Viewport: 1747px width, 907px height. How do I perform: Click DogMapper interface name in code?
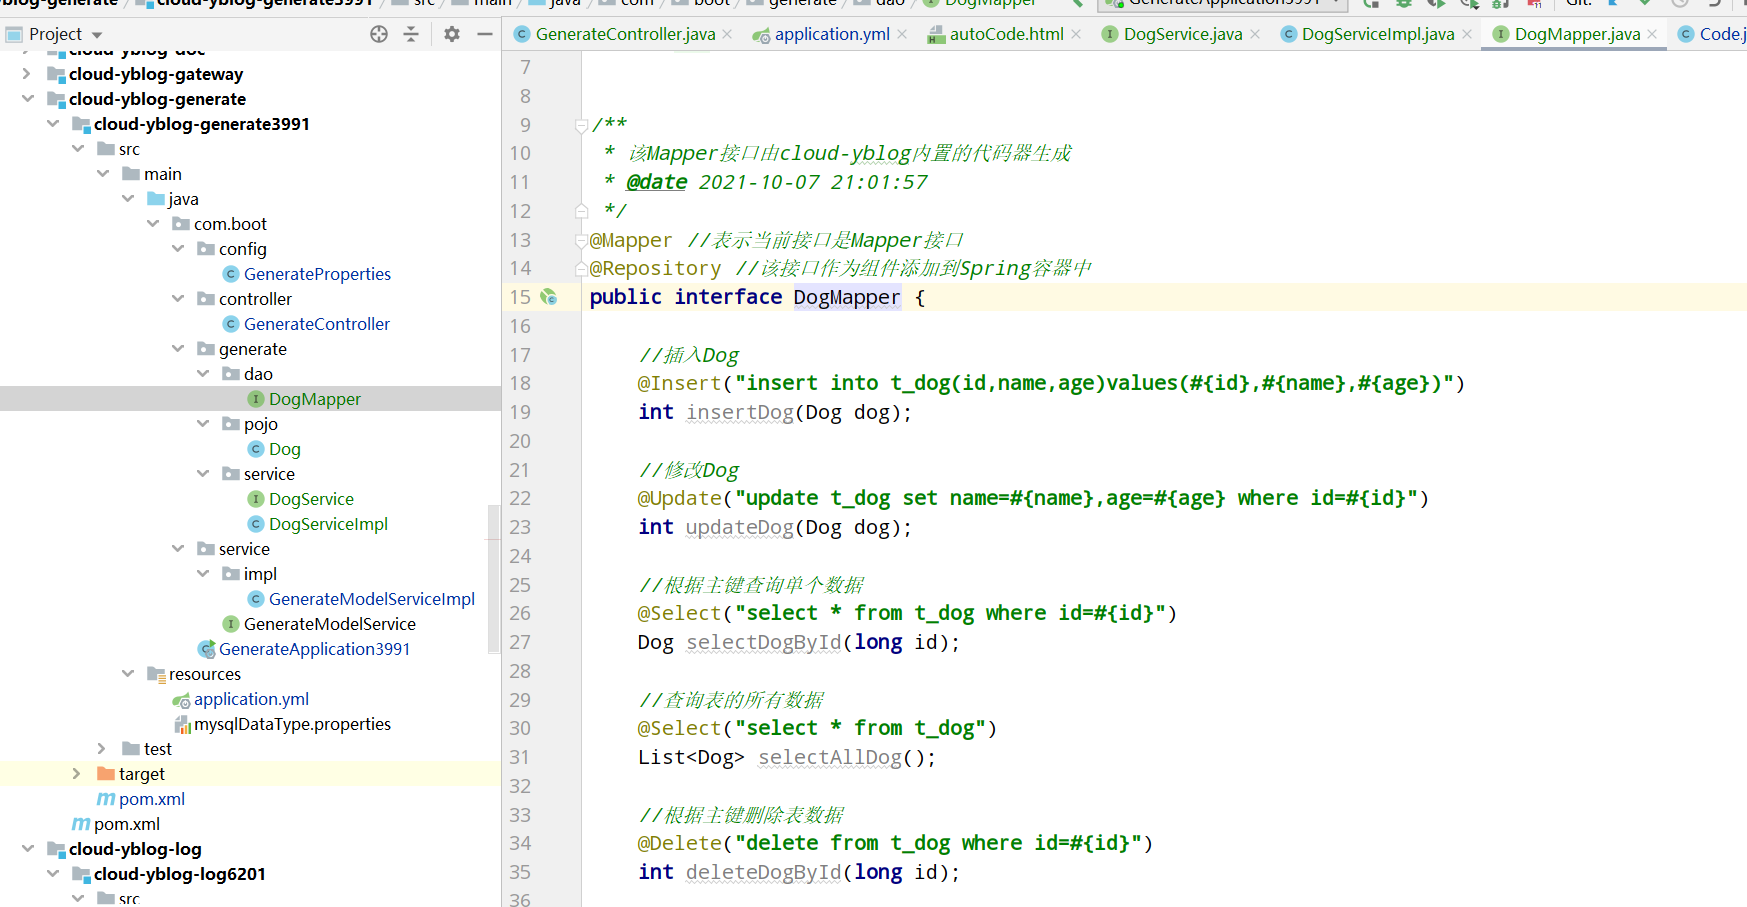click(x=846, y=297)
